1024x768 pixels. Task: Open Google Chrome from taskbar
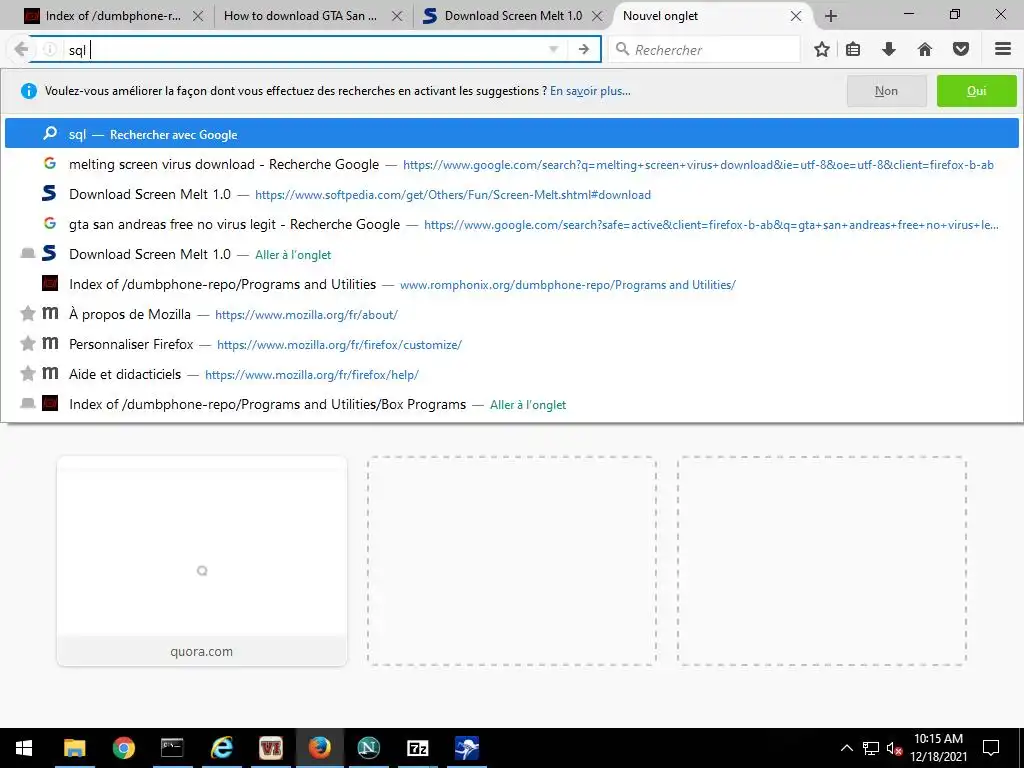[x=123, y=748]
